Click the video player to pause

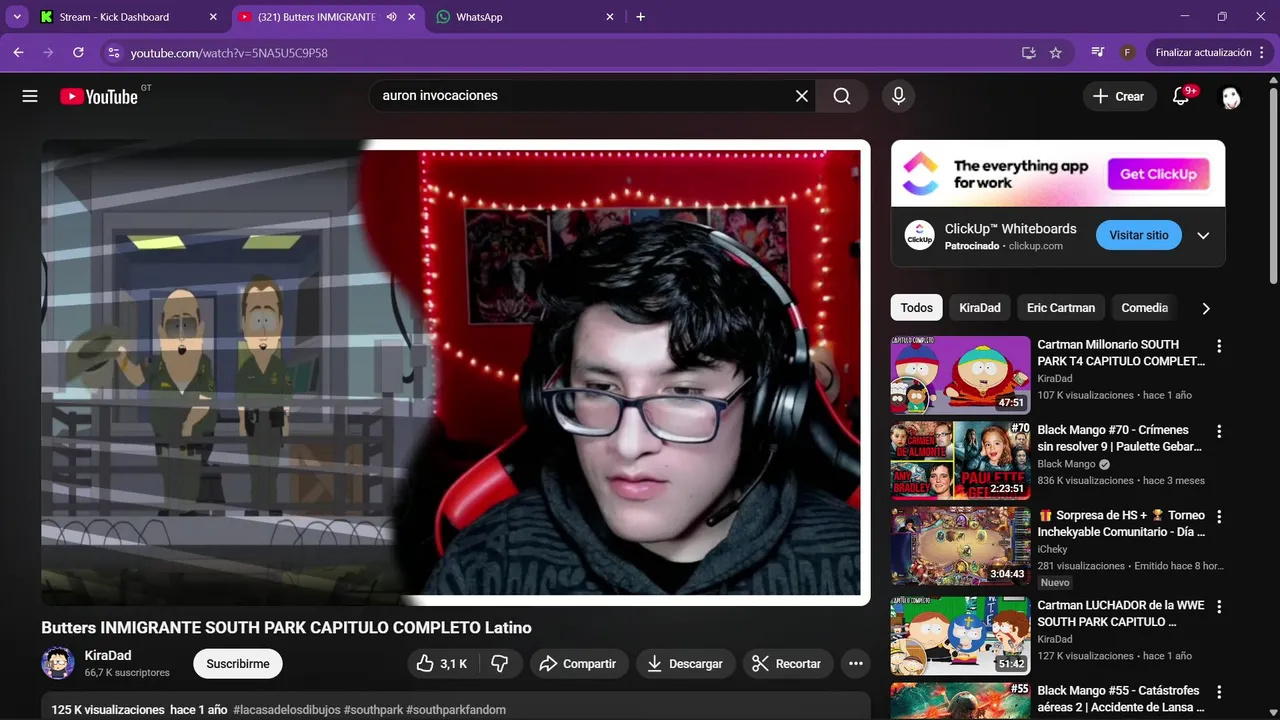[455, 372]
